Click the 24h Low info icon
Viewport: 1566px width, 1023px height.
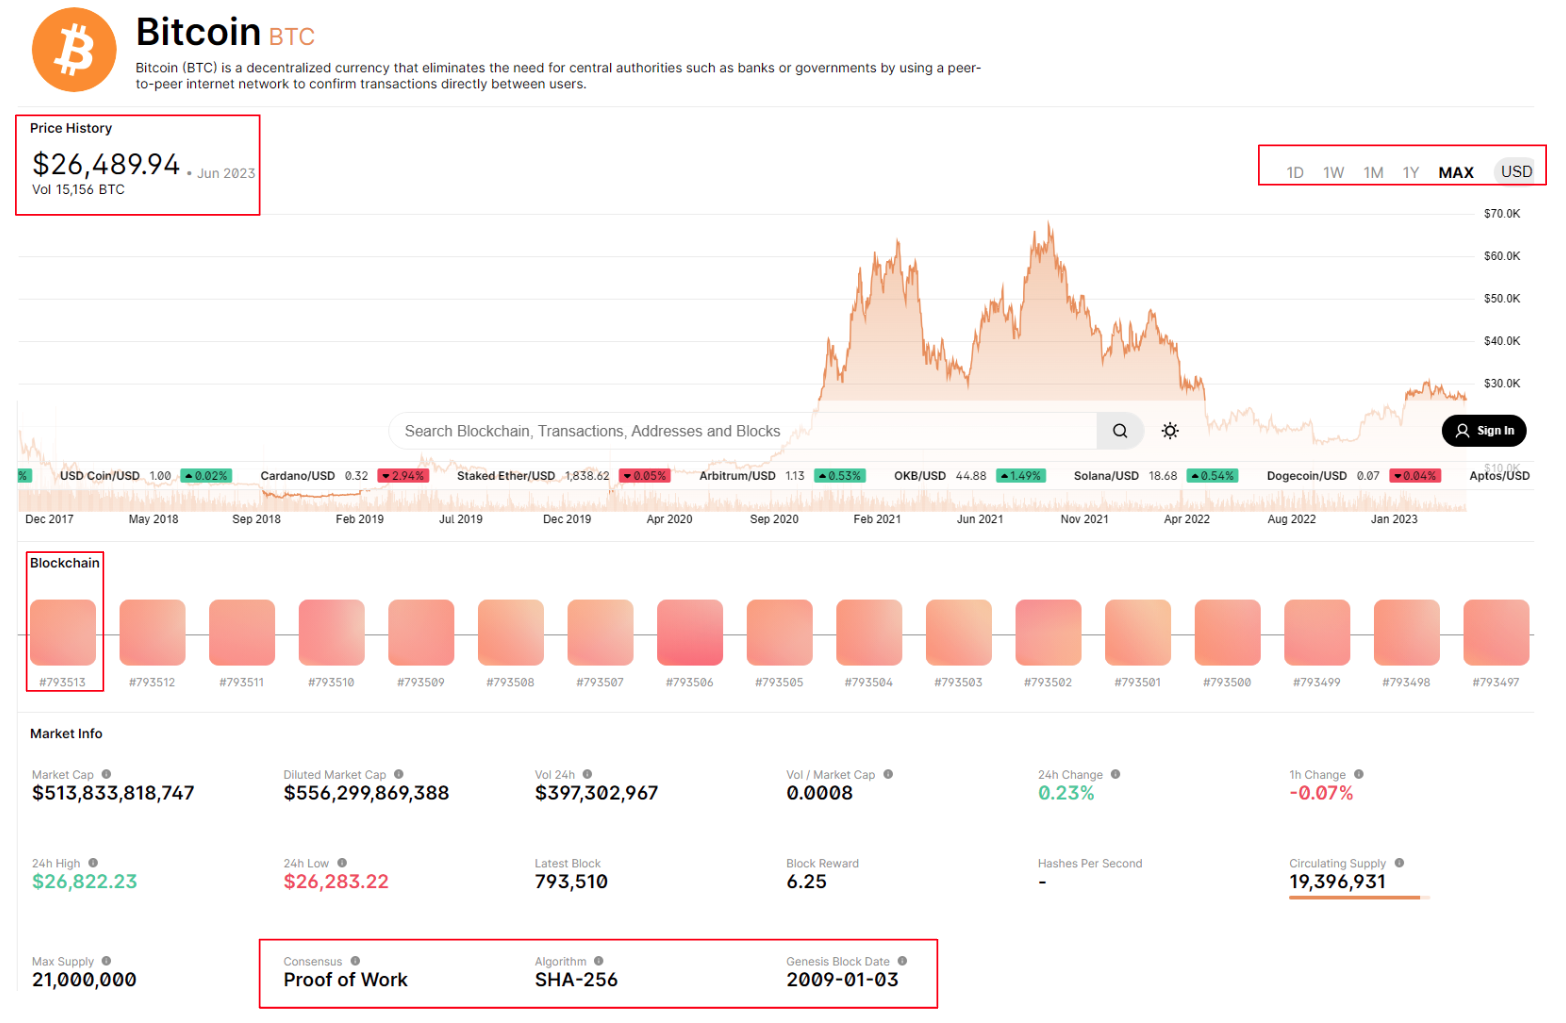click(342, 862)
